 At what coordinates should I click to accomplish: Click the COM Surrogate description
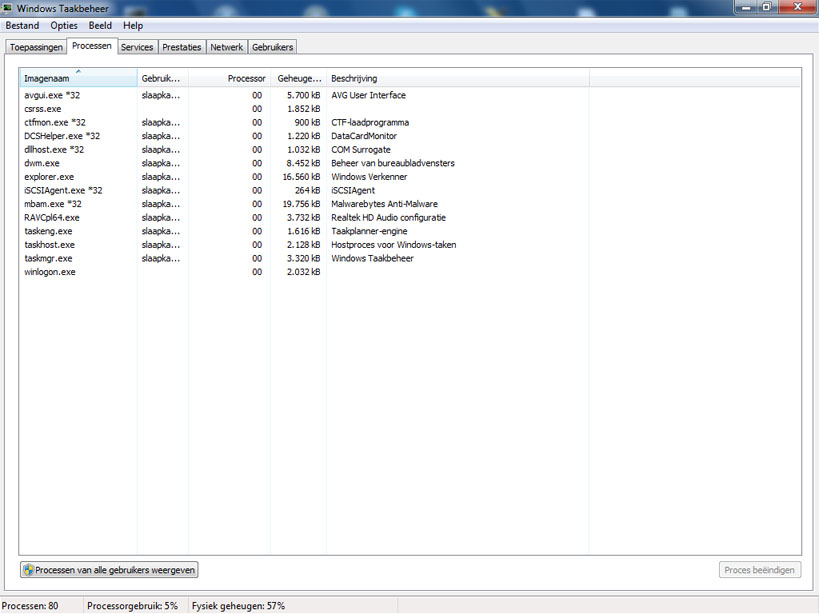point(361,149)
